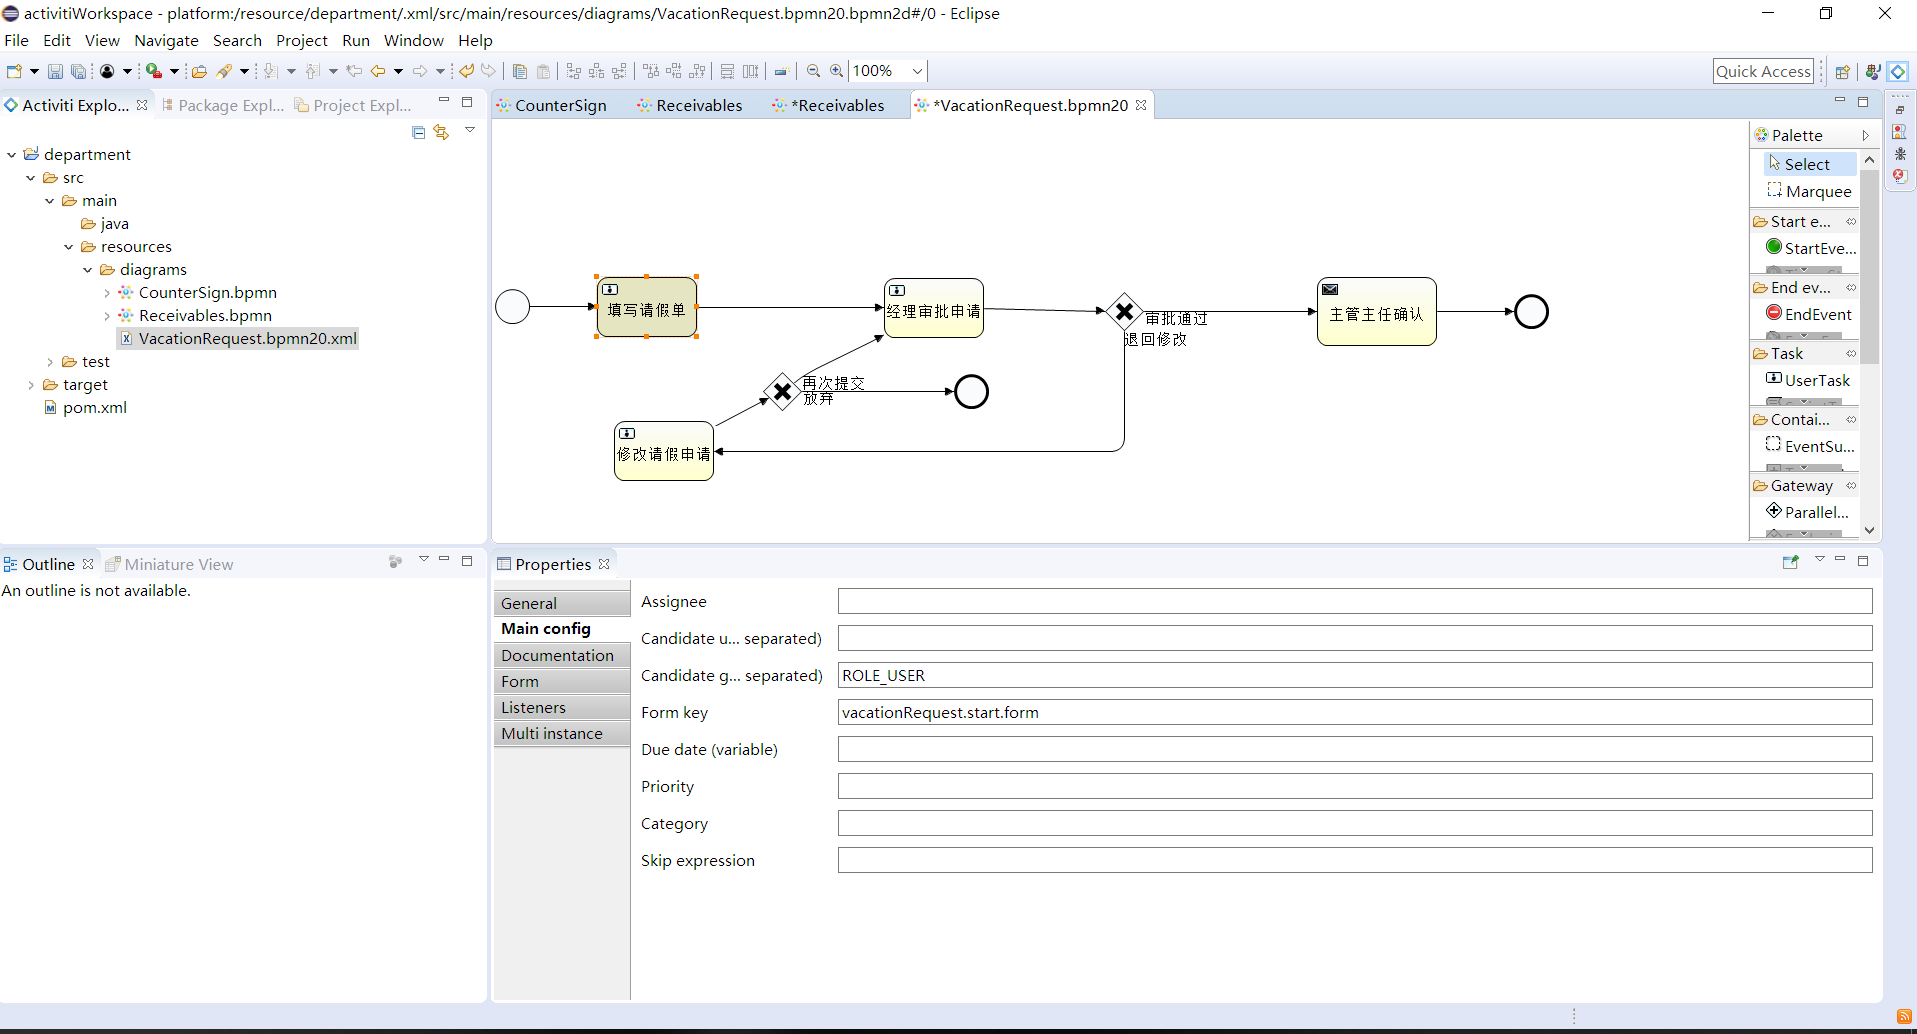This screenshot has height=1034, width=1917.
Task: Select the 主管主任确认 mail task node
Action: [x=1377, y=312]
